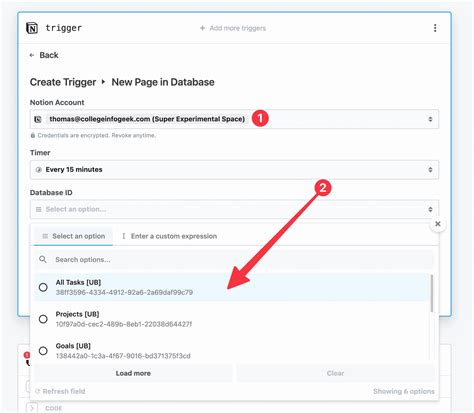
Task: Select the All Tasks [UB] radio button
Action: (43, 287)
